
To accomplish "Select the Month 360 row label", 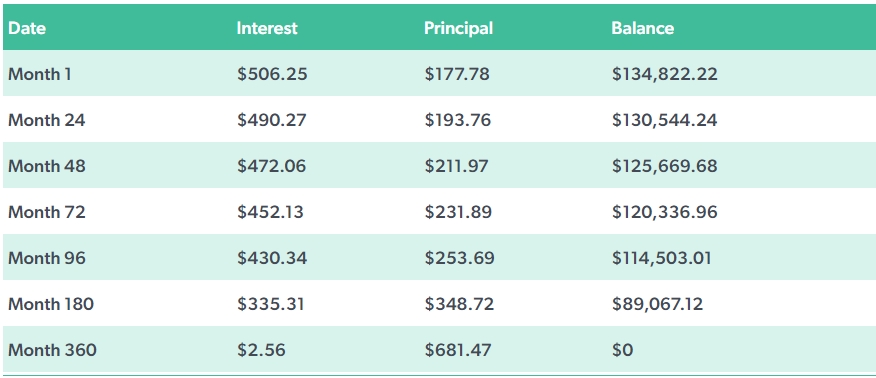I will tap(52, 350).
